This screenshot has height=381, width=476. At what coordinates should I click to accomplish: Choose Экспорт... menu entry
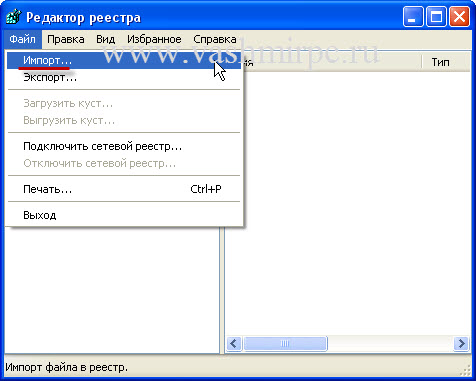[x=124, y=78]
